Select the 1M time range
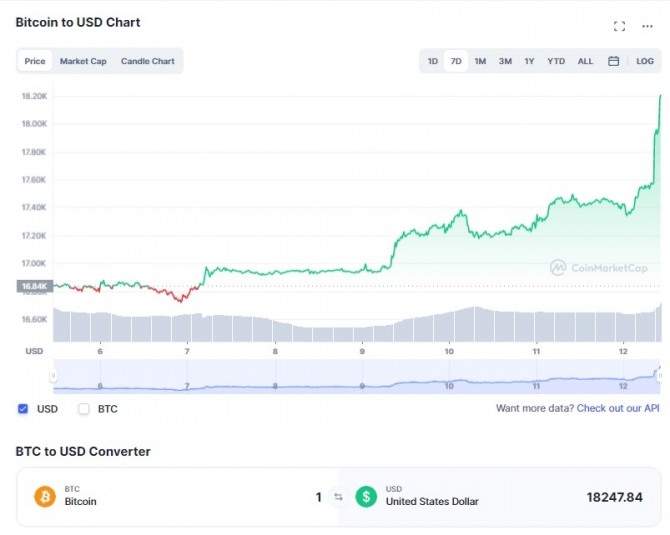The image size is (670, 535). pyautogui.click(x=480, y=61)
